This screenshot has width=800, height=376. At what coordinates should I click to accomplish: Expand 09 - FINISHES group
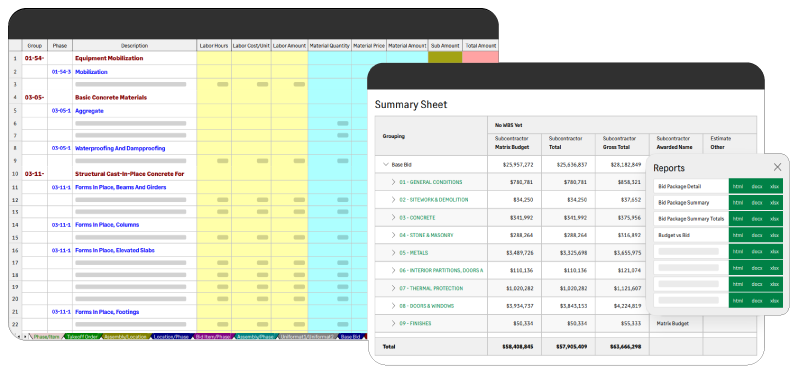[393, 323]
